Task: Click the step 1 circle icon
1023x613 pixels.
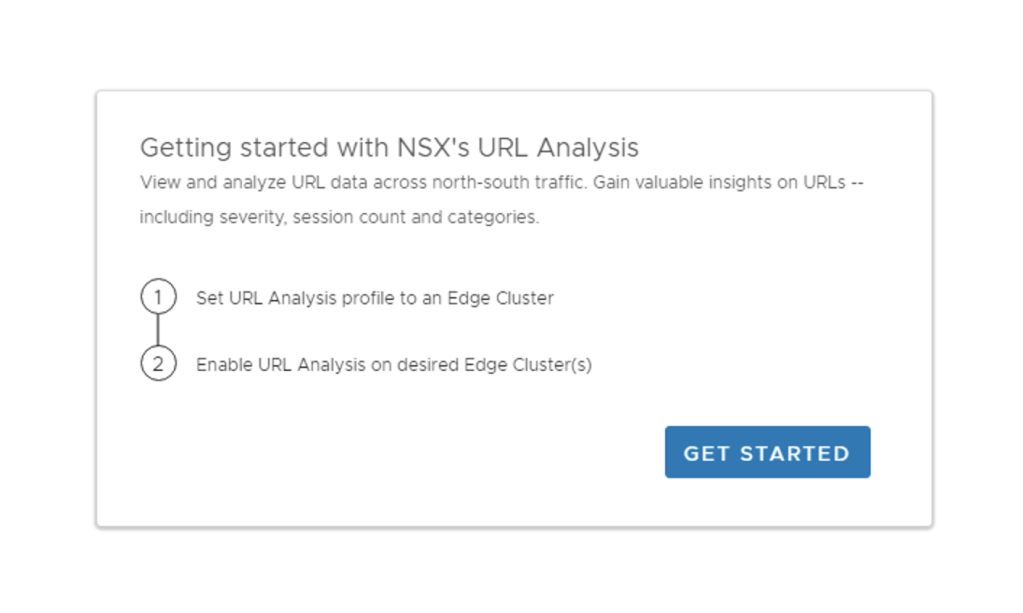Action: pyautogui.click(x=158, y=297)
